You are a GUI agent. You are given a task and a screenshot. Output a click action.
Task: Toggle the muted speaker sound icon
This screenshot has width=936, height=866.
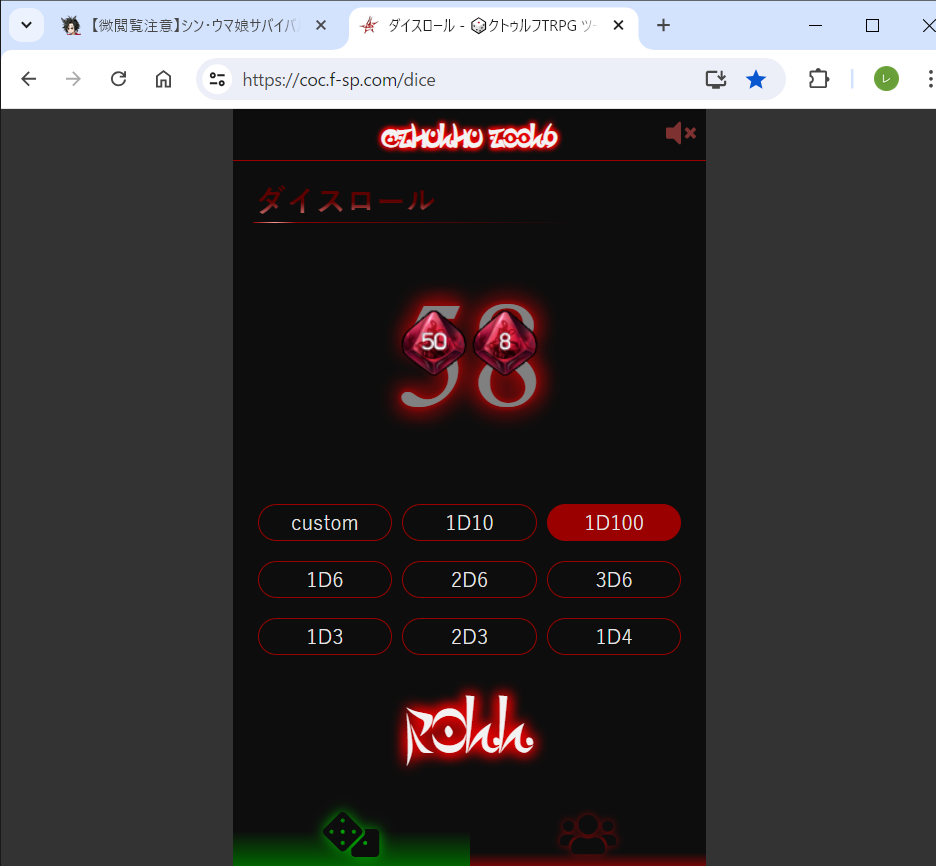[x=681, y=133]
